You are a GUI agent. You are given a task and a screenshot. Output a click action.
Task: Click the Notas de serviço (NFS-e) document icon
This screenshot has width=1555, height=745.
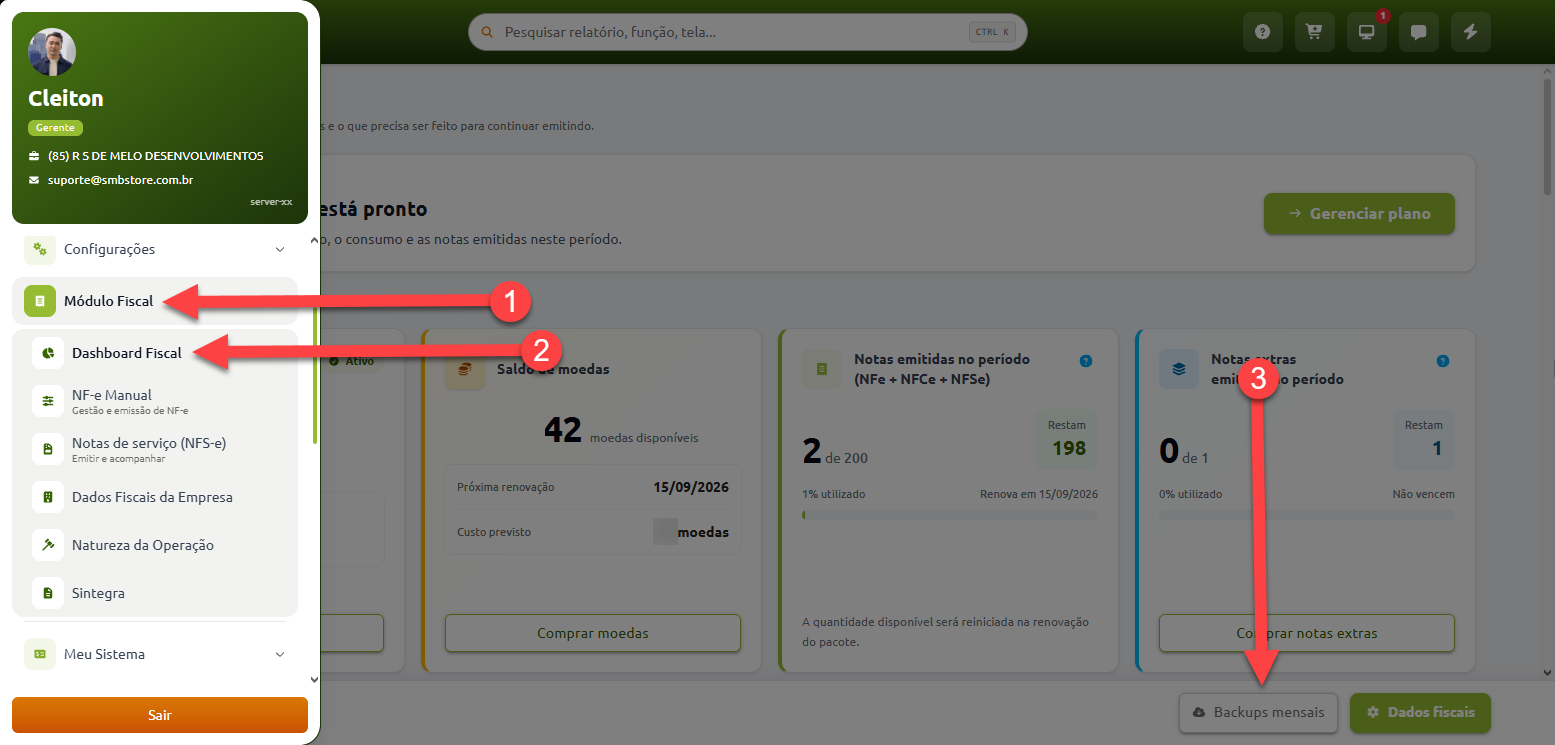tap(47, 449)
